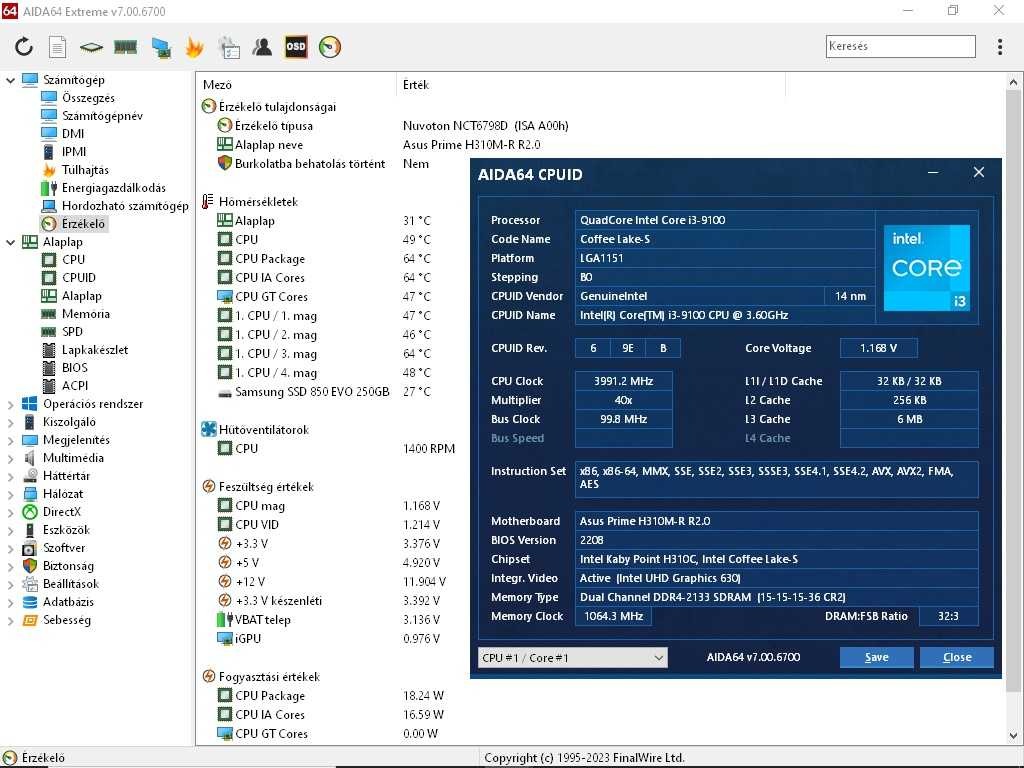Select Memória in the tree
The image size is (1024, 768).
[x=86, y=314]
